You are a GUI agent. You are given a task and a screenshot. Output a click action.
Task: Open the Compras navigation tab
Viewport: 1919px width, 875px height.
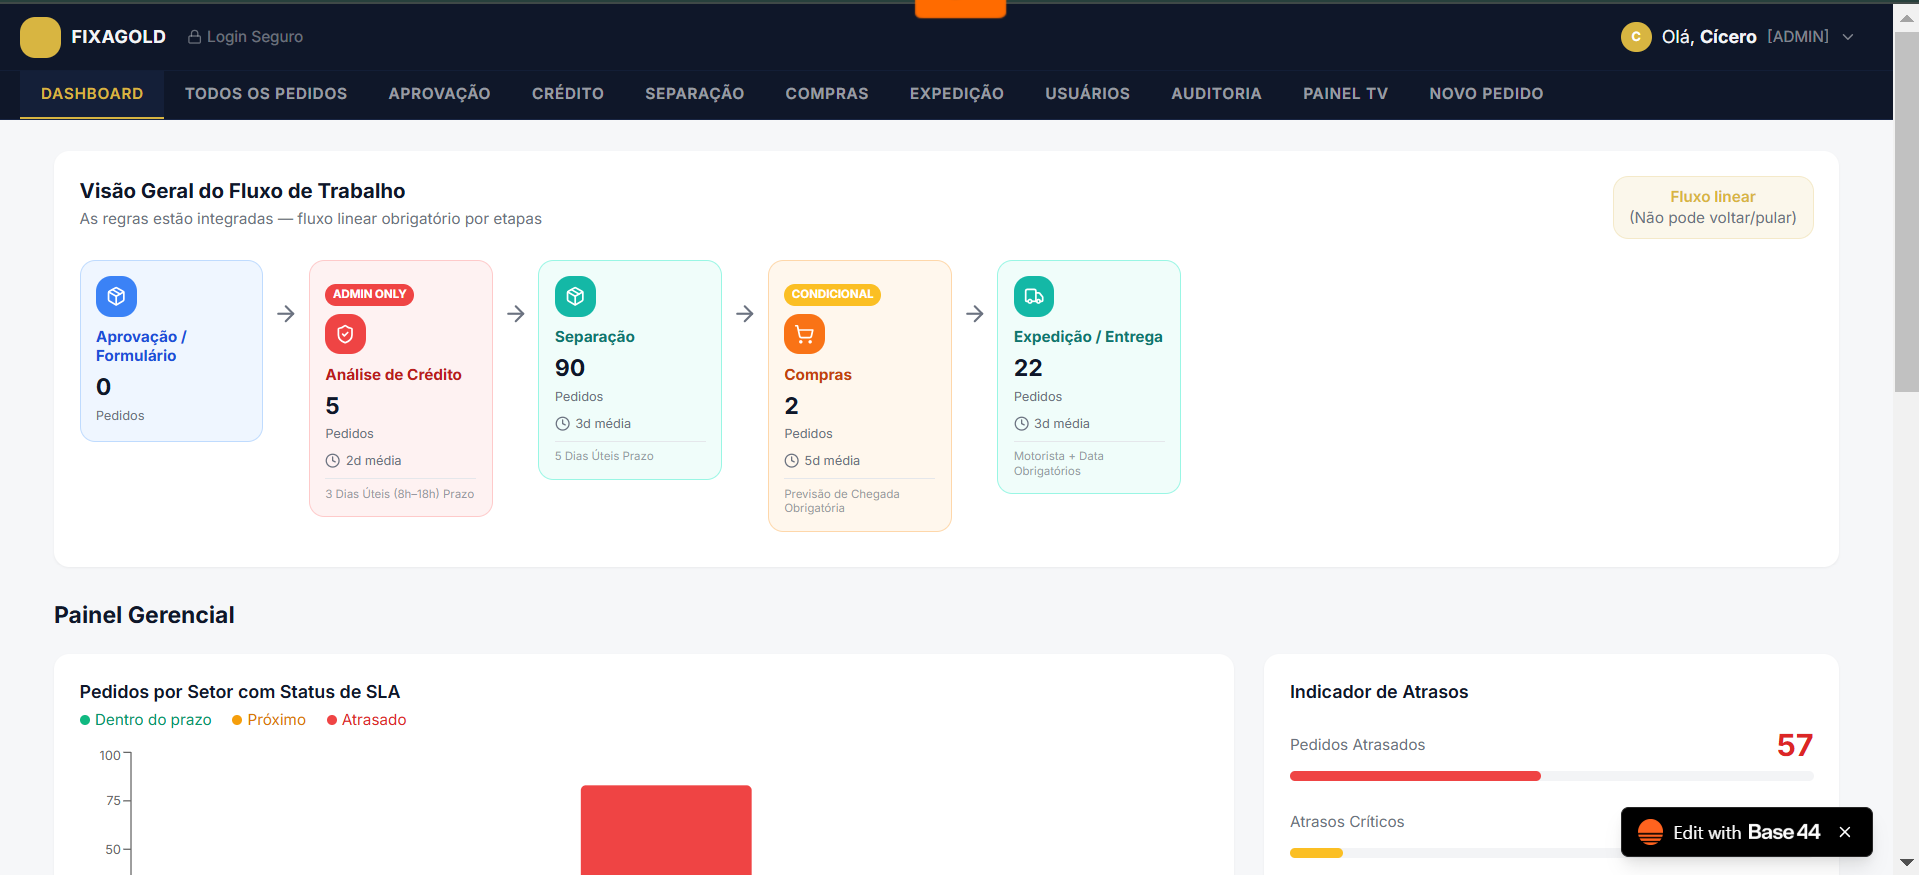[827, 94]
